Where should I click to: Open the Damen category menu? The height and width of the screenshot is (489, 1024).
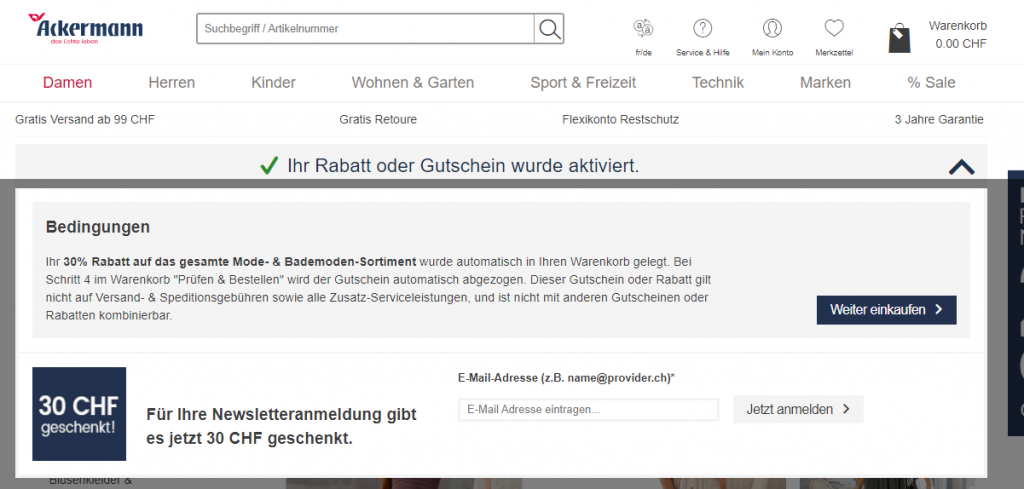(x=67, y=83)
